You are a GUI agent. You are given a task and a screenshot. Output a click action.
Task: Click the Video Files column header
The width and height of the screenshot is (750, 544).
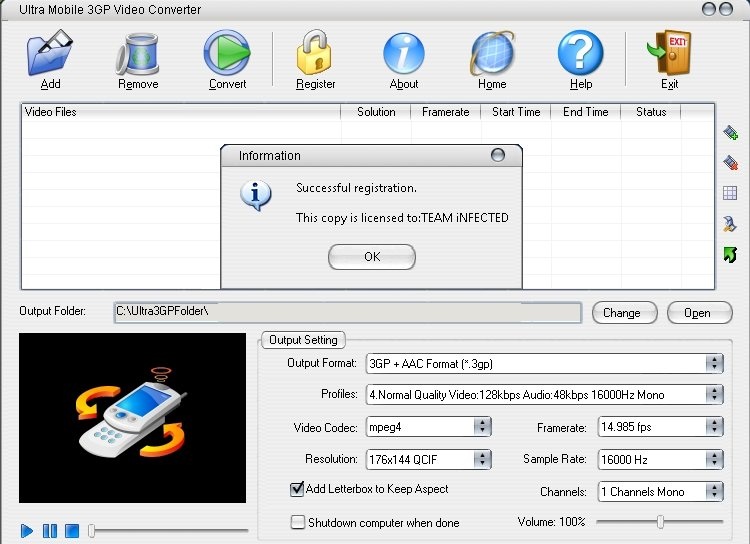pos(181,112)
